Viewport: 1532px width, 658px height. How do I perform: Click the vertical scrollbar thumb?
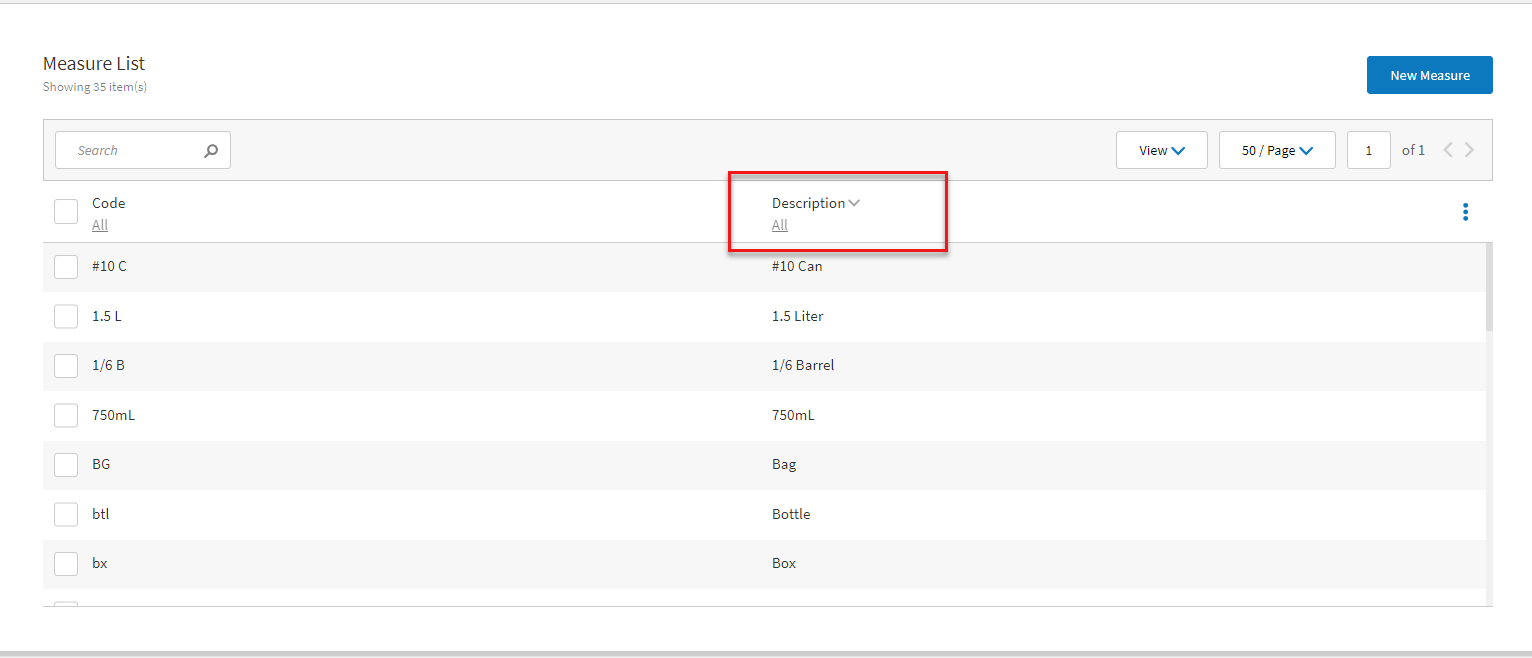pos(1489,287)
